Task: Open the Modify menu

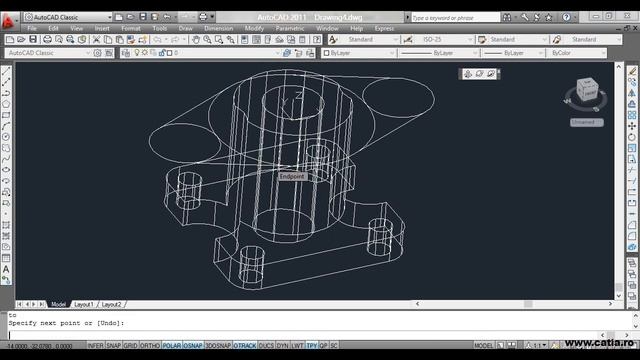Action: point(254,29)
